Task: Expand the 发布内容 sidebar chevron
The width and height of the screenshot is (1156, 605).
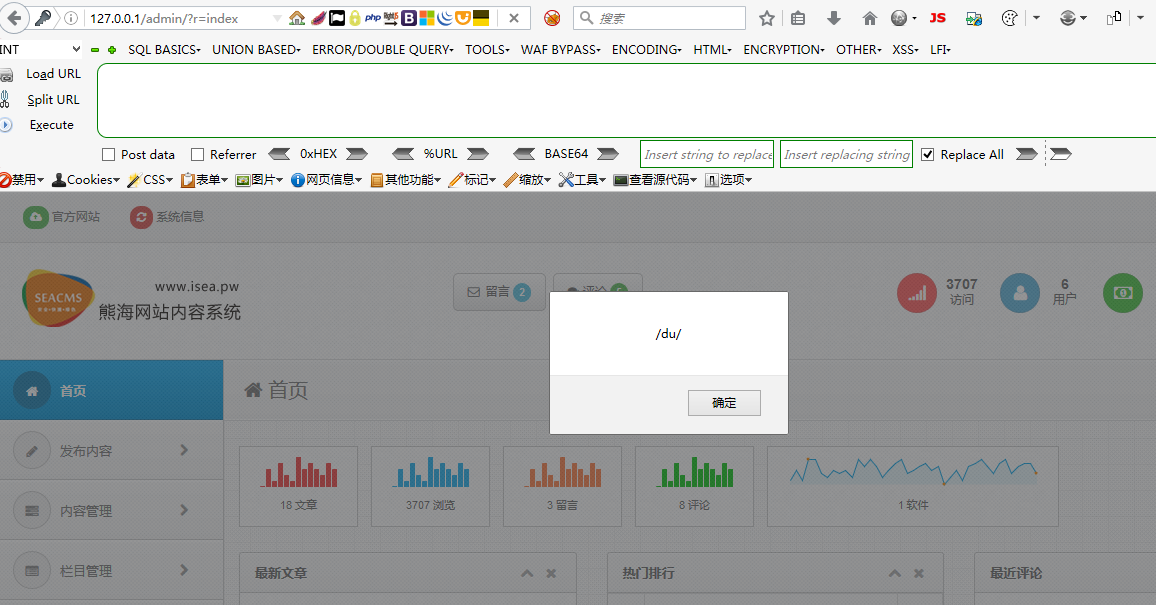Action: [184, 450]
